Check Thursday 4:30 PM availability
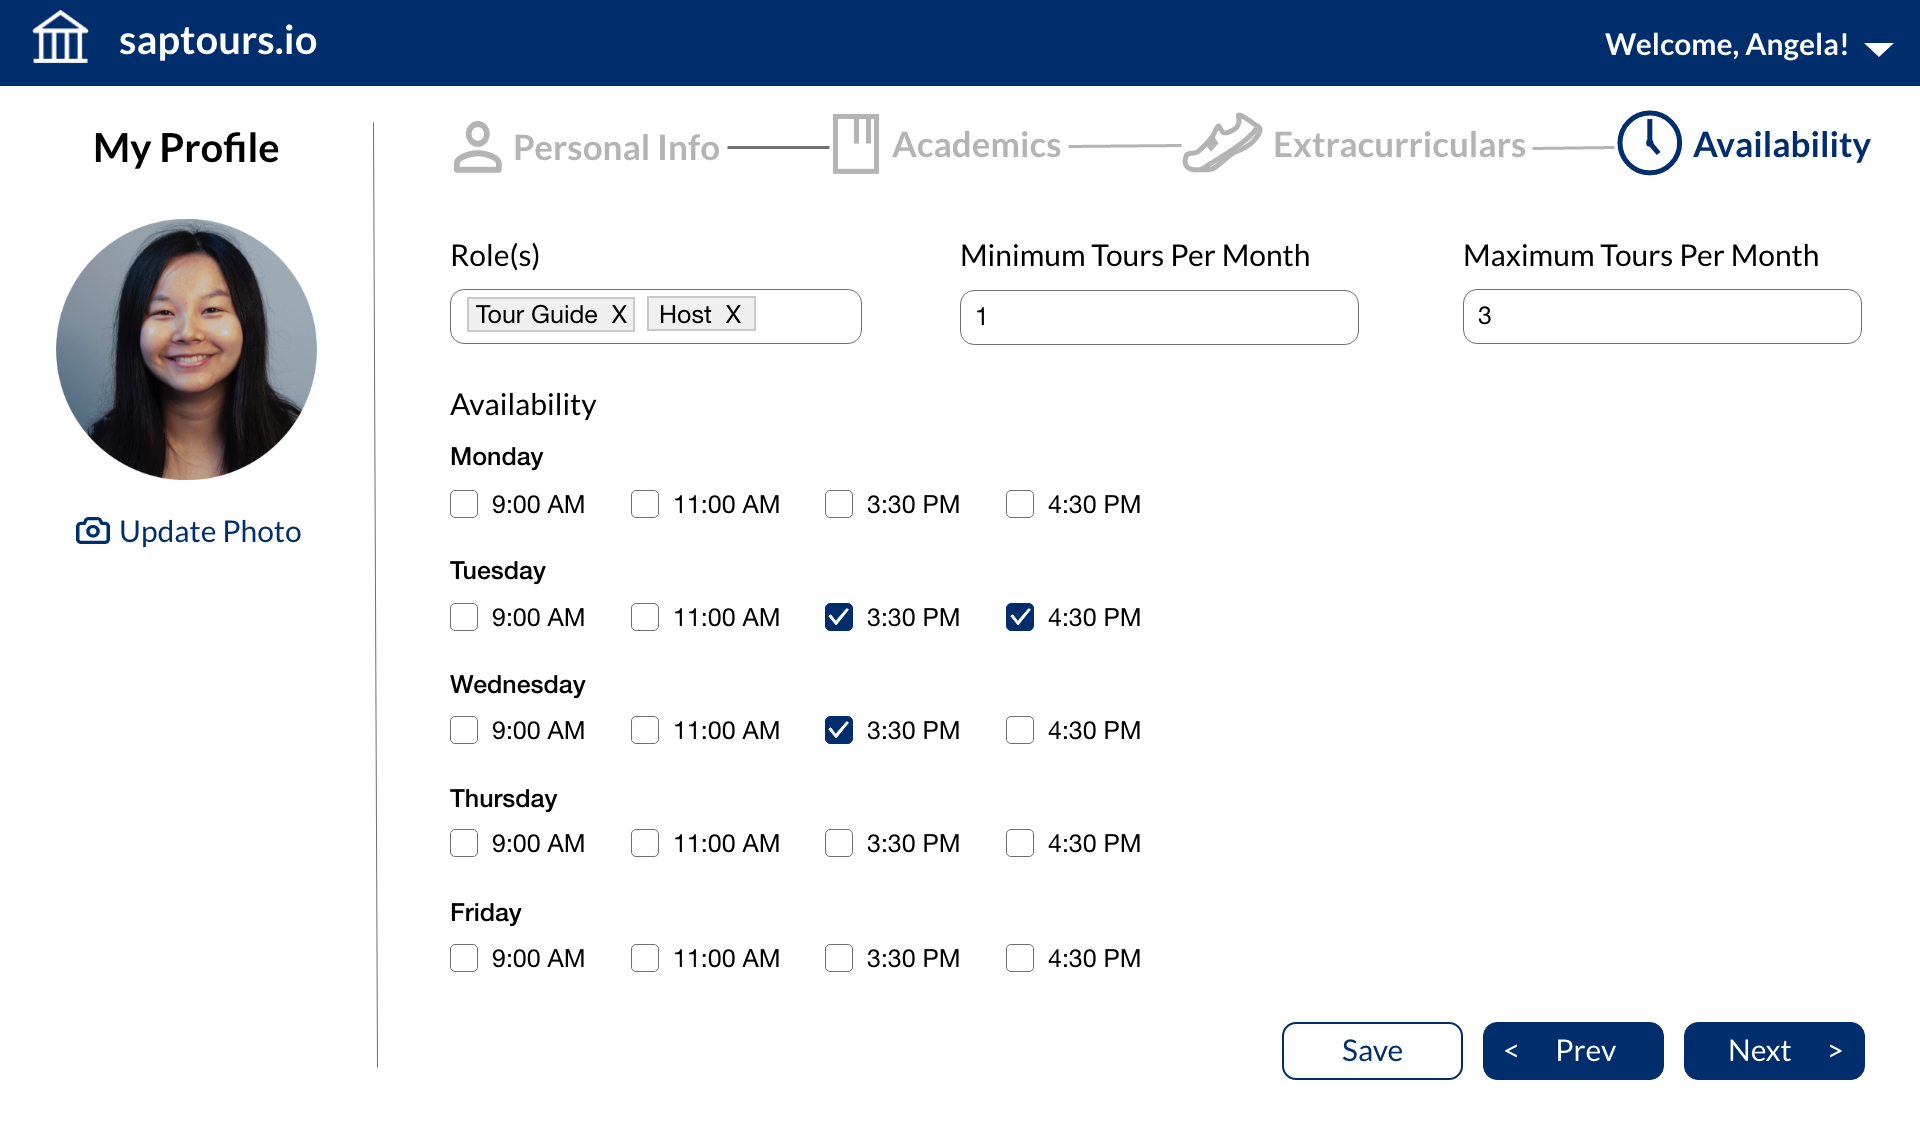 1020,843
